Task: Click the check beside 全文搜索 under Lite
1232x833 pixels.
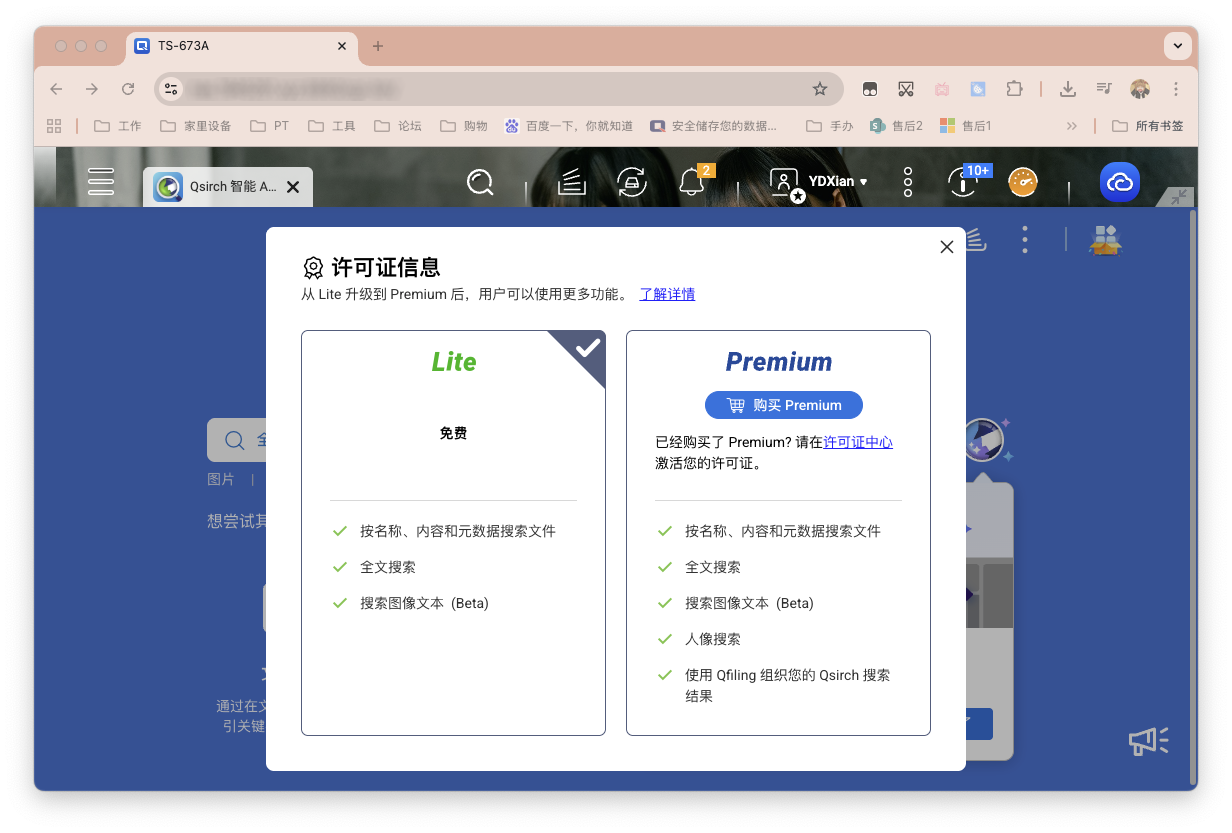Action: coord(340,567)
